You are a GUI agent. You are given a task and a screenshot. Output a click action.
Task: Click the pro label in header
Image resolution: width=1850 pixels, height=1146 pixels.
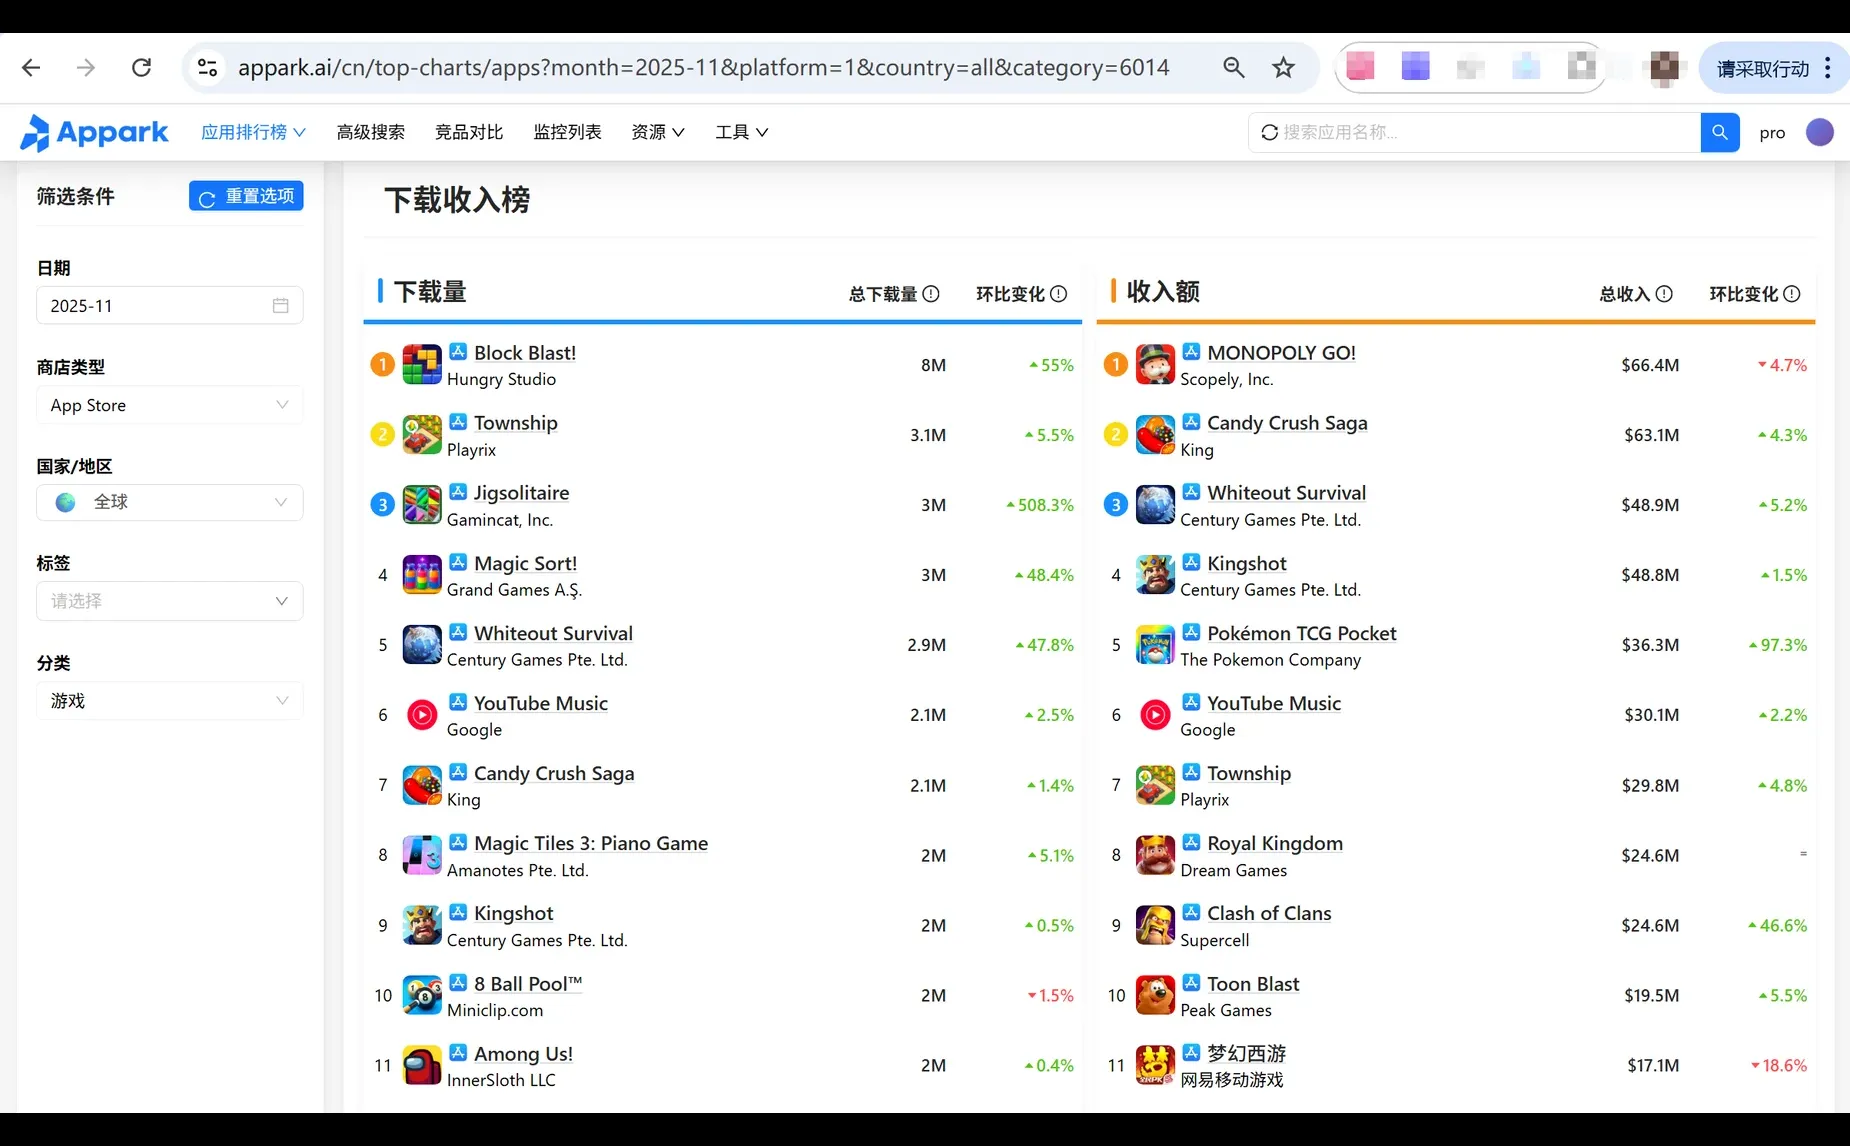coord(1772,132)
